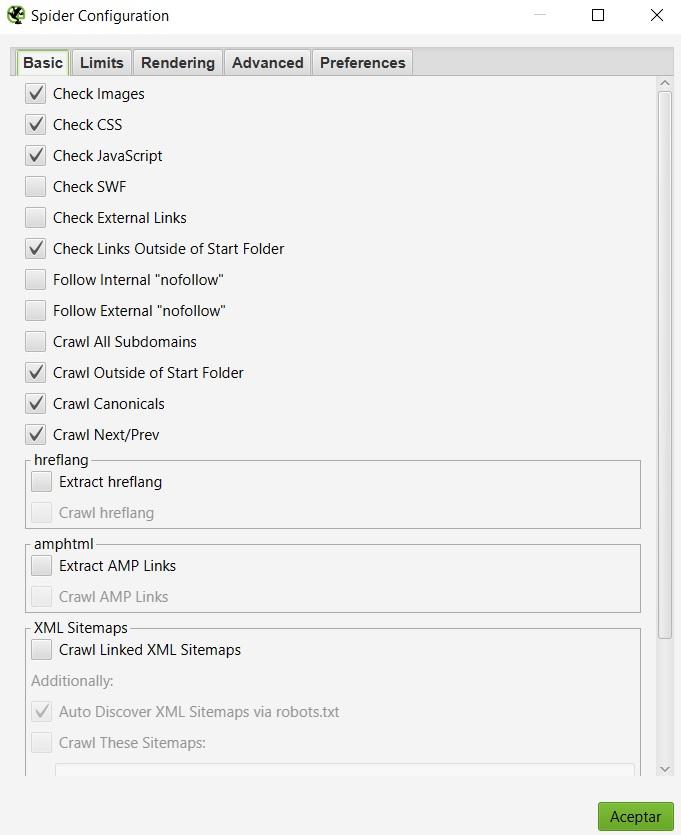This screenshot has height=835, width=681.
Task: Maximize the Spider Configuration window
Action: [598, 15]
